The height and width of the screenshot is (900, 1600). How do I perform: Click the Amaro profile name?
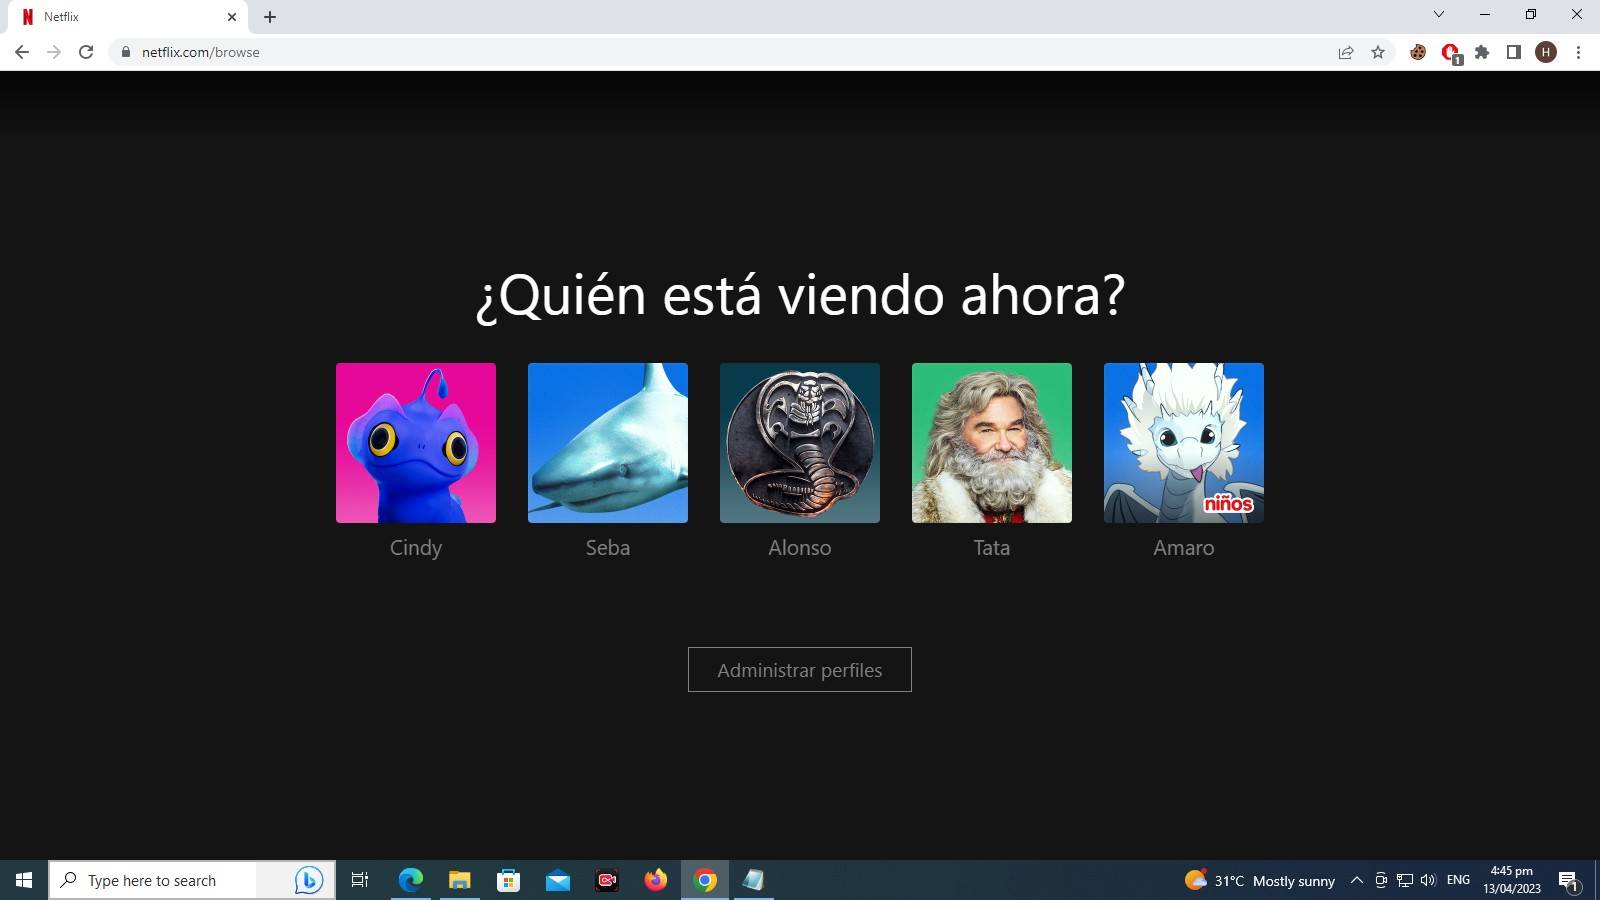(x=1184, y=548)
